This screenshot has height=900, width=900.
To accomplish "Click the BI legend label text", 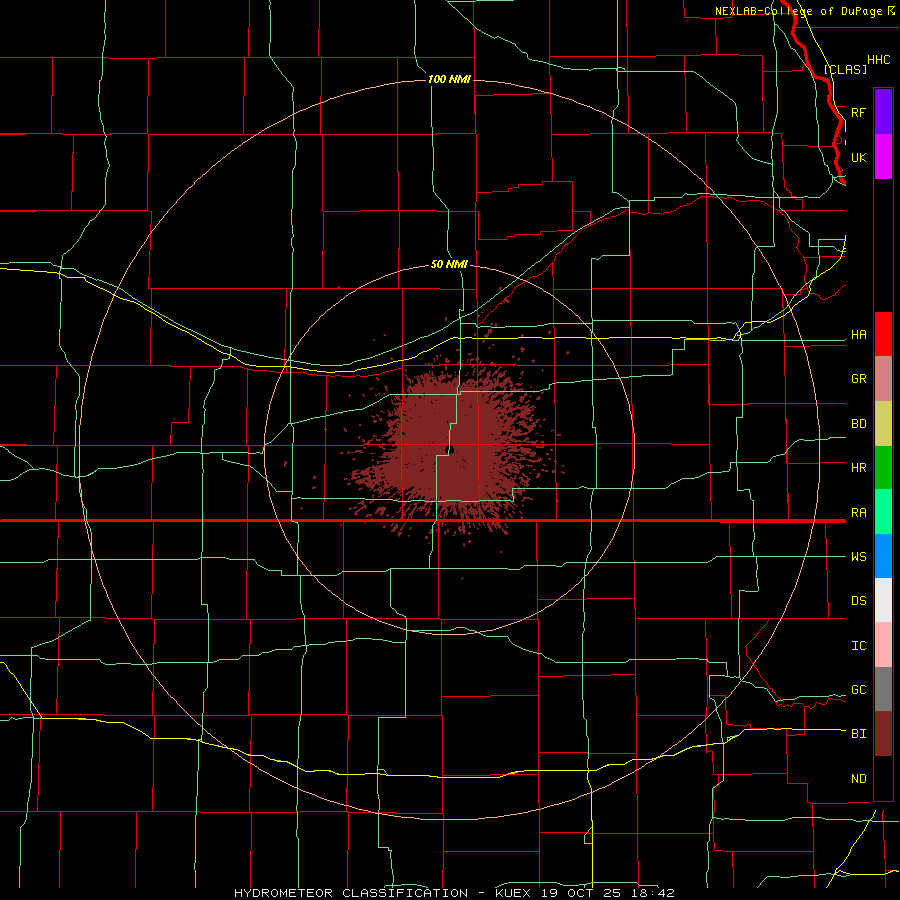I will [x=858, y=734].
